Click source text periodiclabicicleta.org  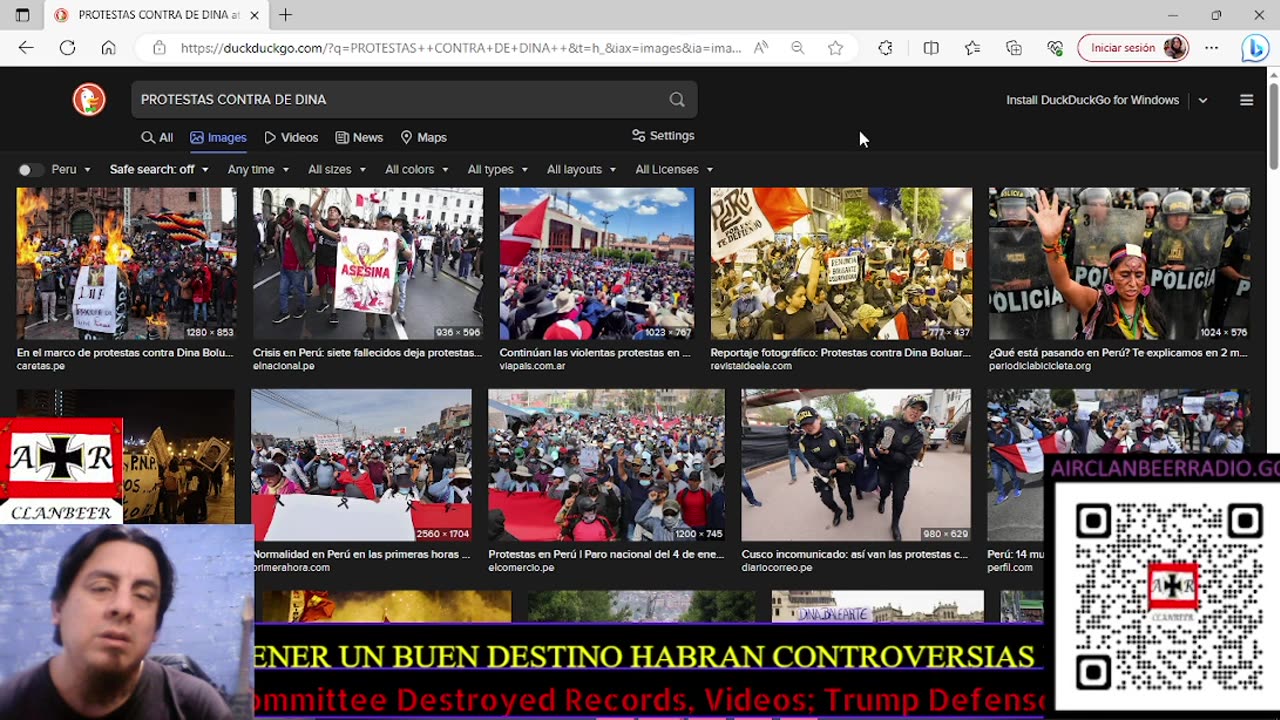click(x=1039, y=367)
